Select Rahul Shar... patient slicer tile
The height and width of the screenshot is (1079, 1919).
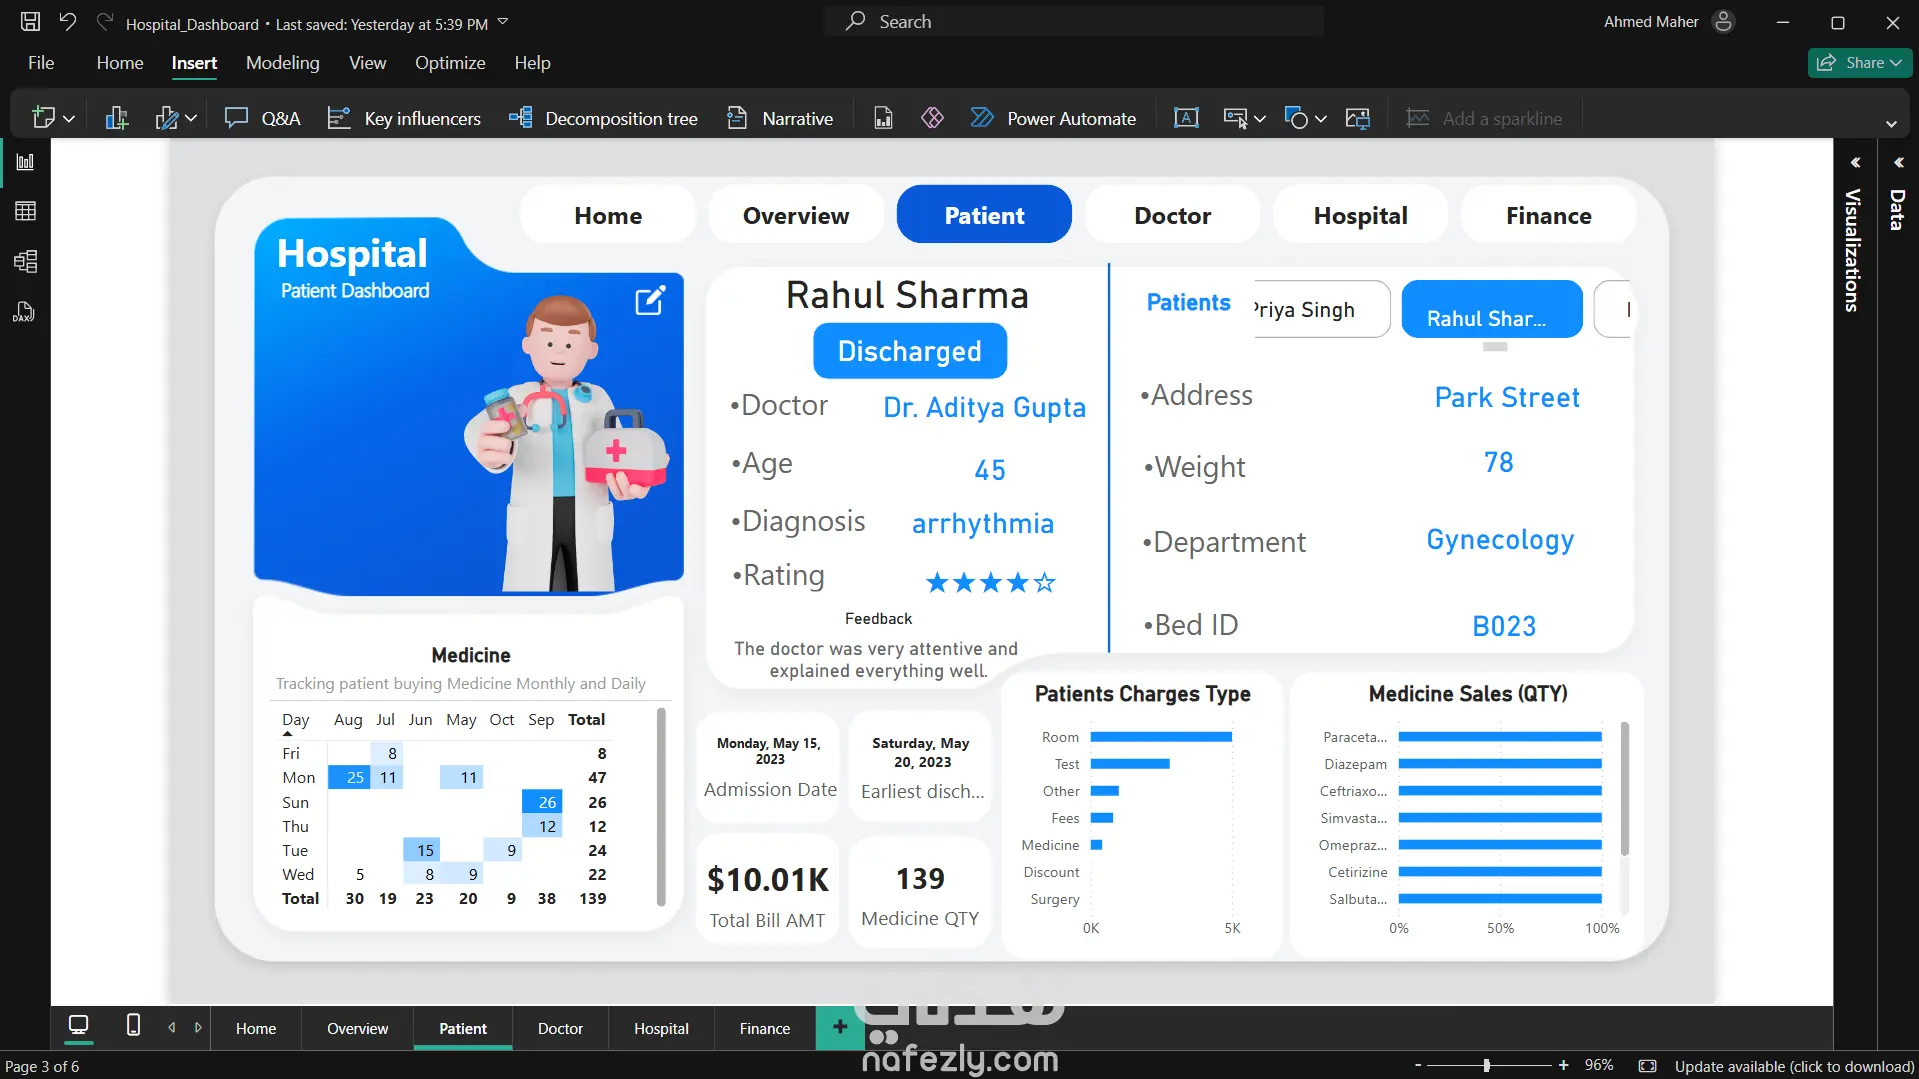pyautogui.click(x=1491, y=310)
